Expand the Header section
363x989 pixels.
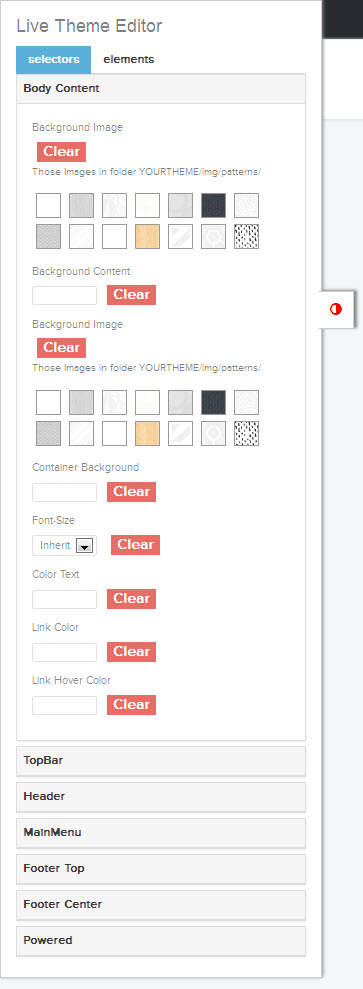[x=161, y=797]
